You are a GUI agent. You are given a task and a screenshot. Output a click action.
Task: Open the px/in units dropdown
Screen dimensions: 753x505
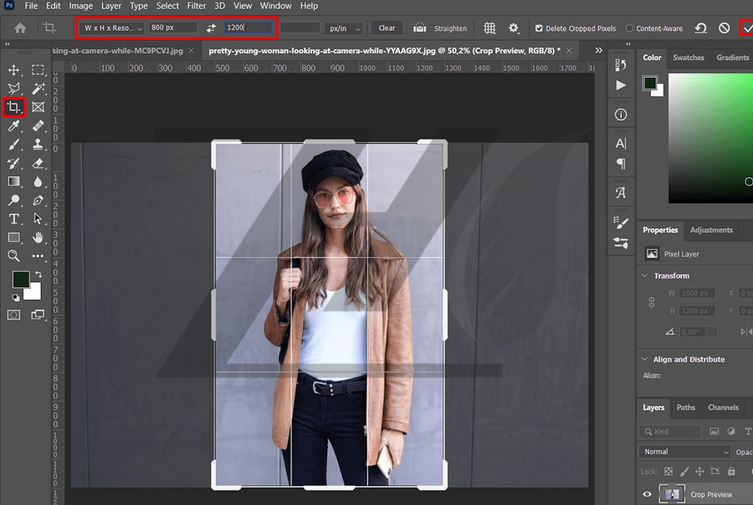[345, 28]
